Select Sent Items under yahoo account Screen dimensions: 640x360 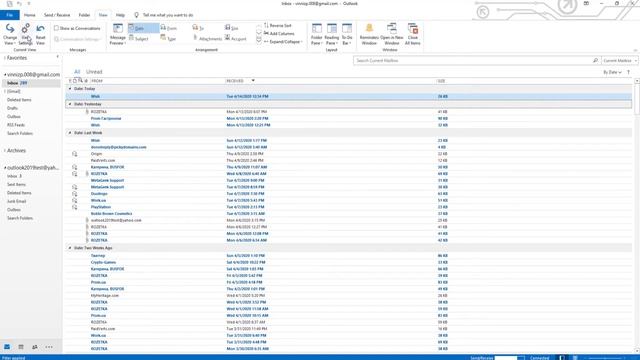(x=16, y=184)
